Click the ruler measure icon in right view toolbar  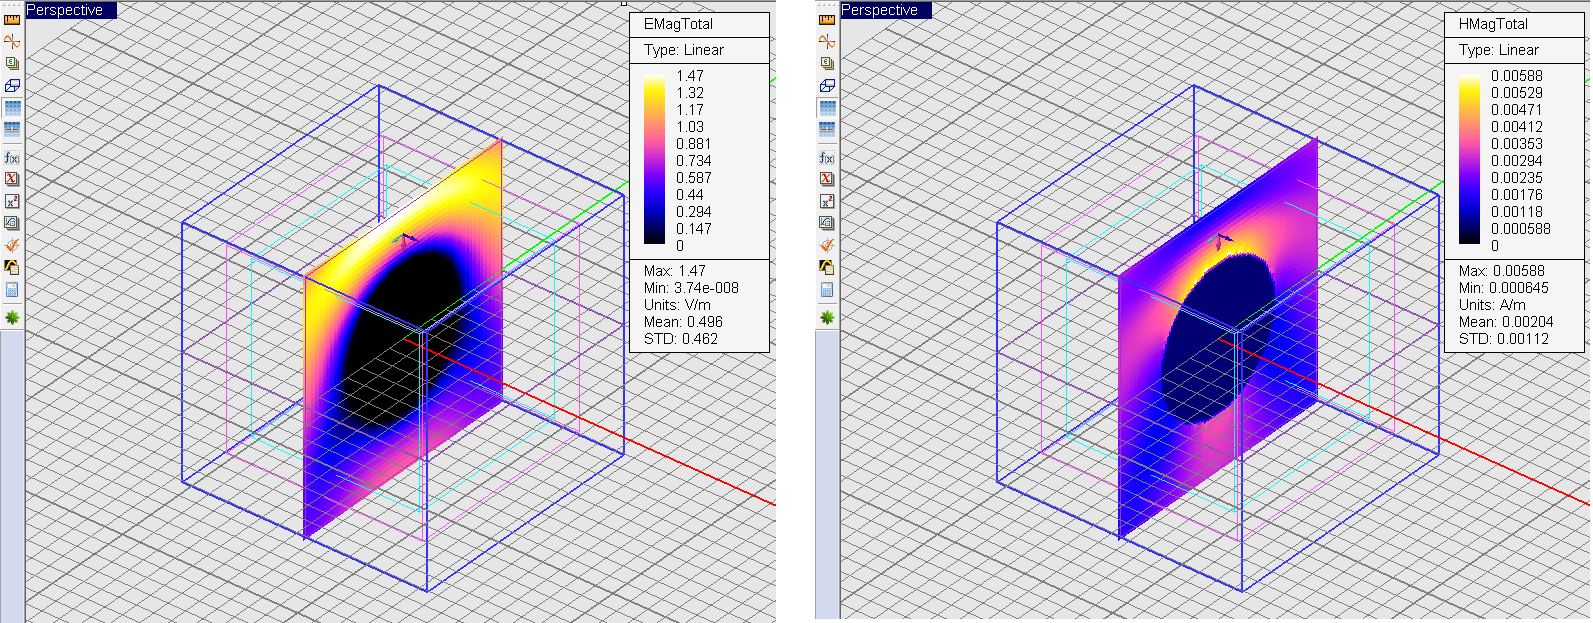(x=827, y=18)
